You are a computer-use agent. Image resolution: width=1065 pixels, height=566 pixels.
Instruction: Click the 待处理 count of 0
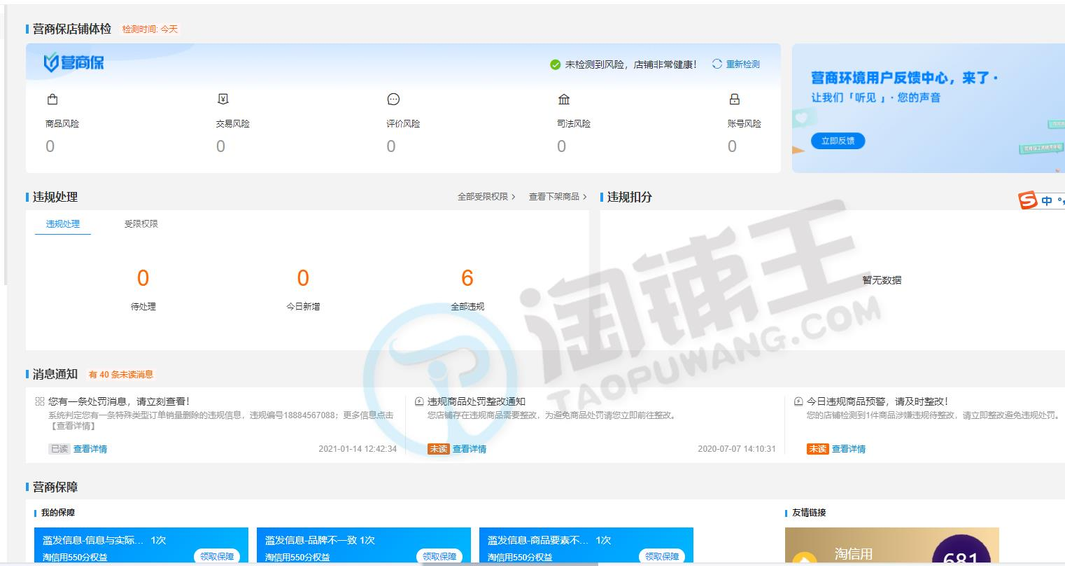(x=143, y=278)
